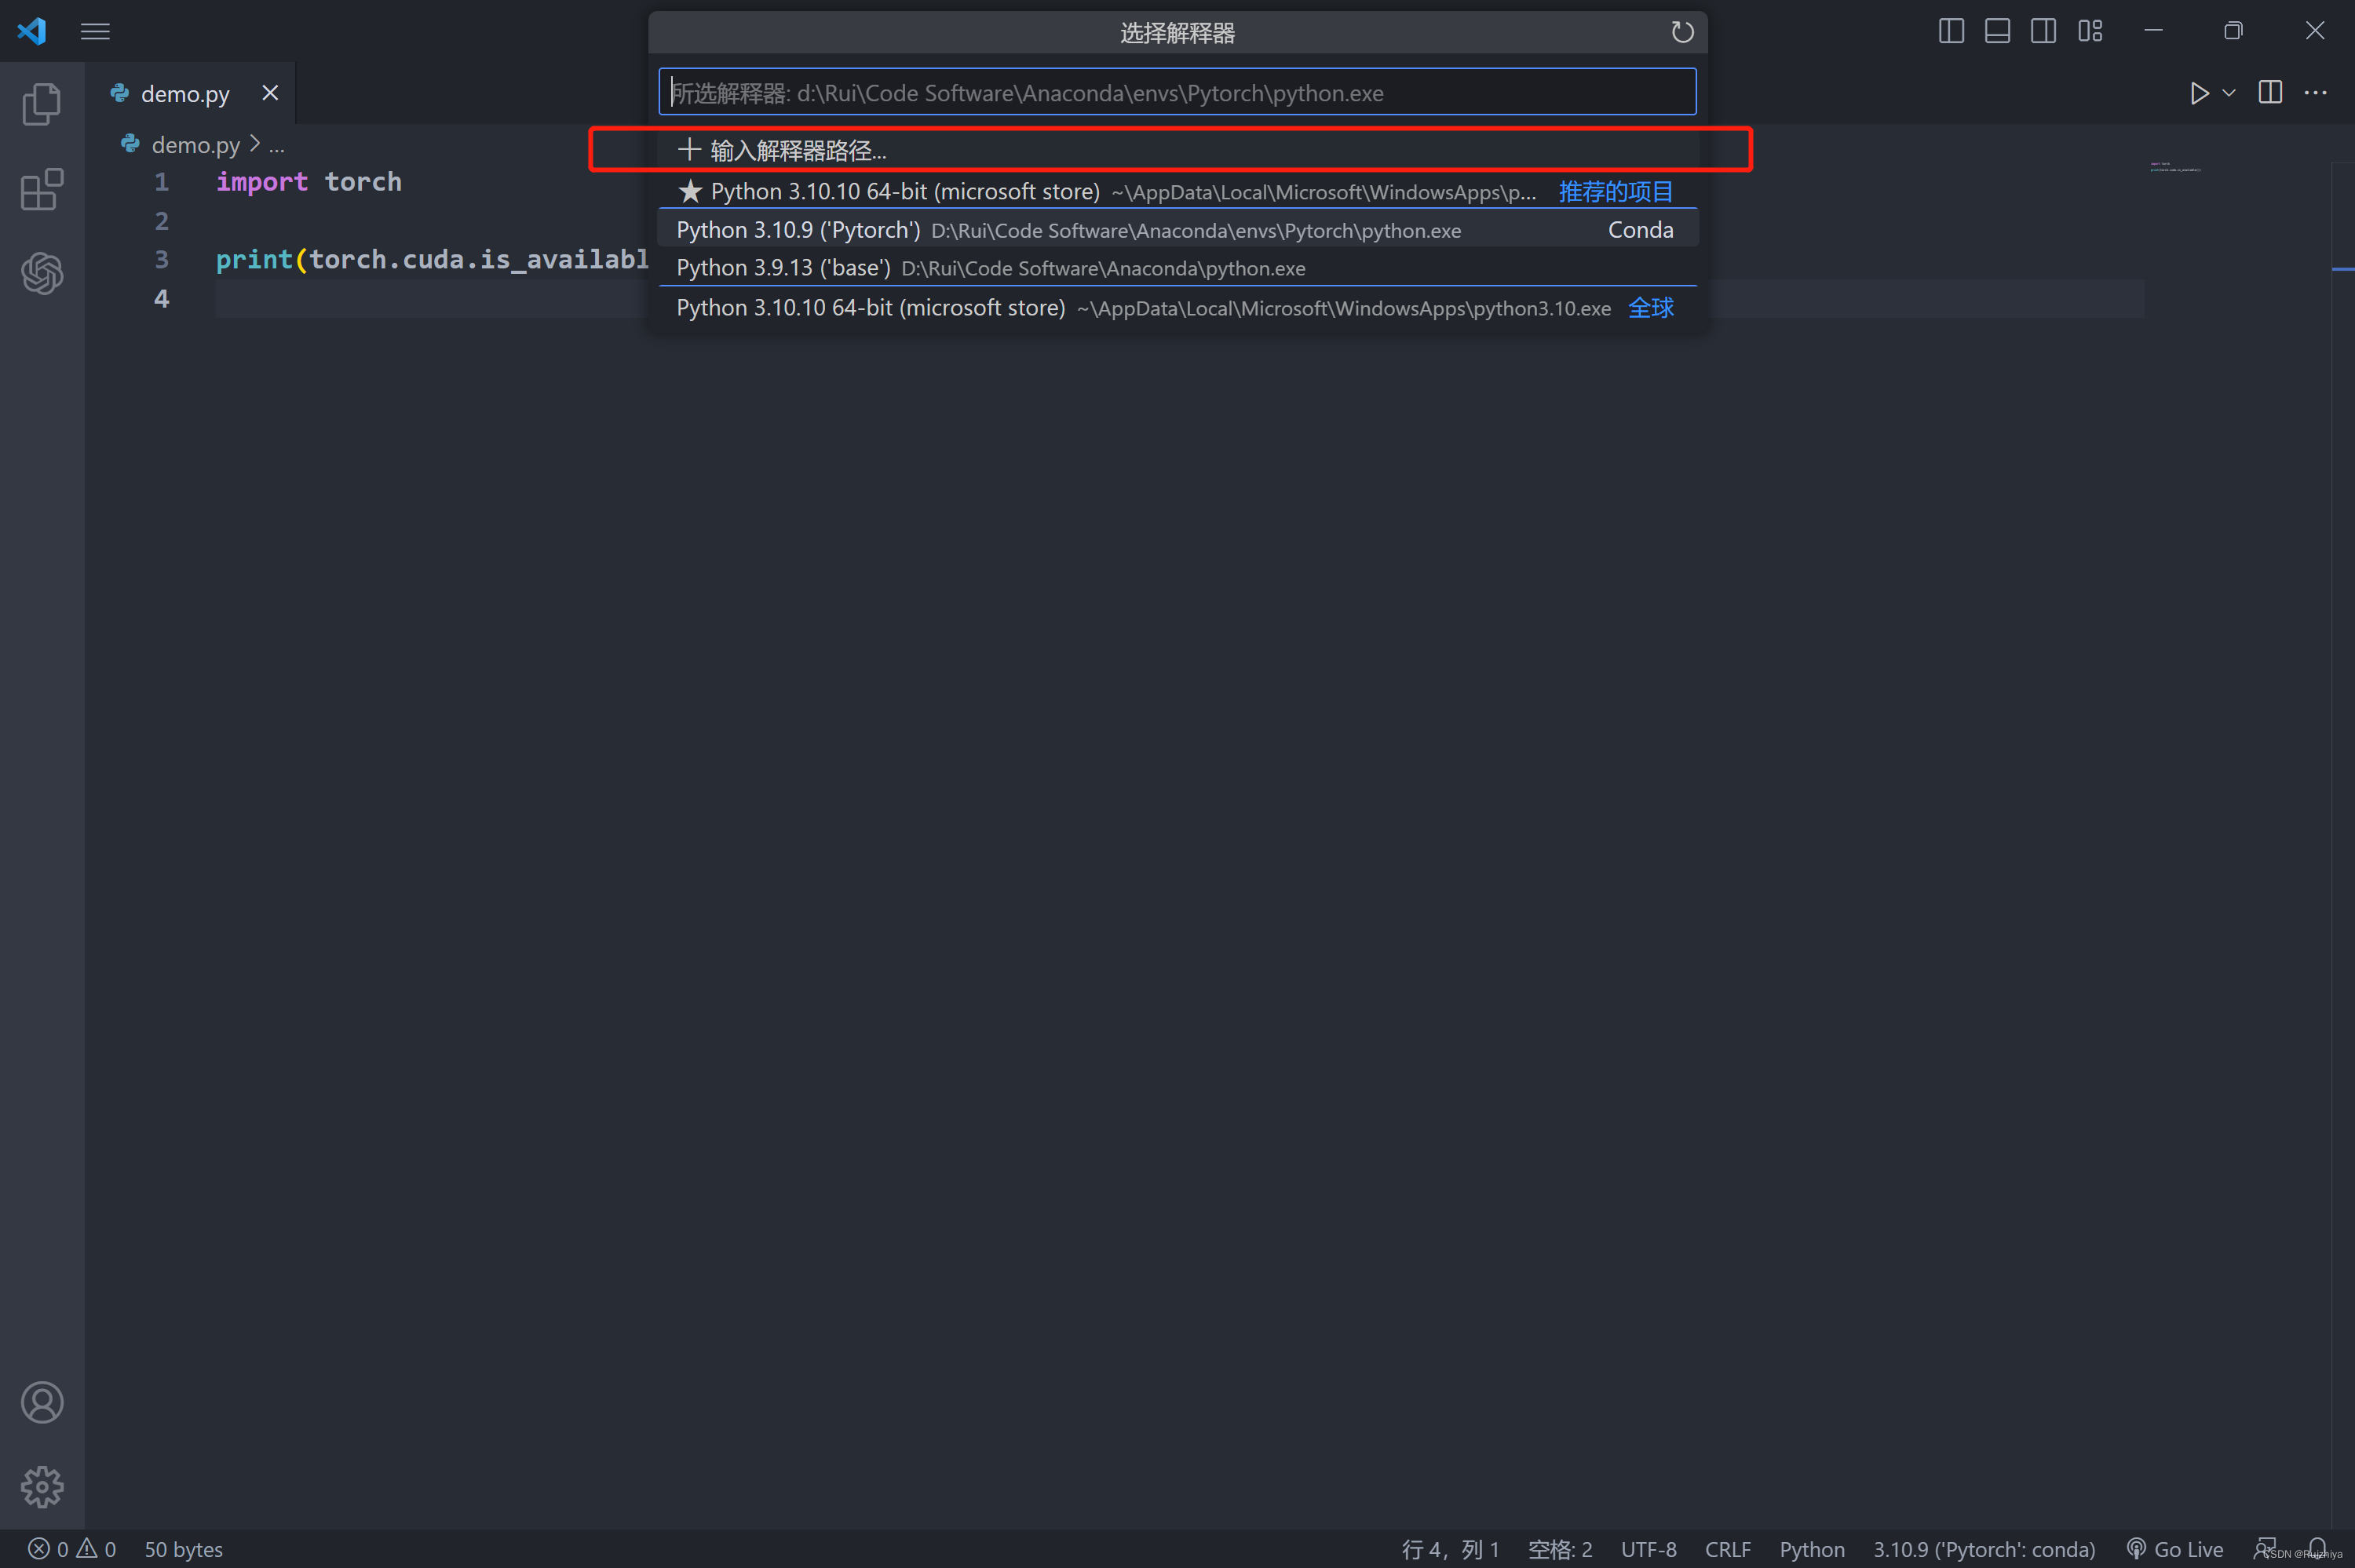Click the print(torch.cuda...) code line
Viewport: 2355px width, 1568px height.
(432, 259)
